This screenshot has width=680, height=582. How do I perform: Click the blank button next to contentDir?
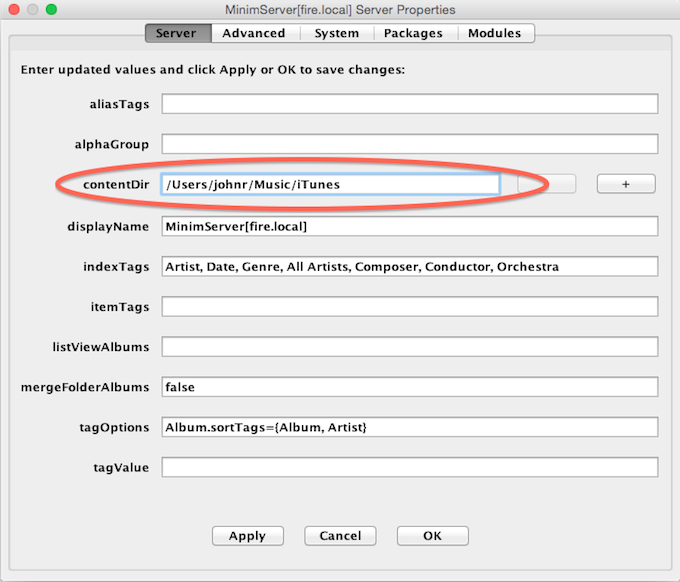point(547,184)
